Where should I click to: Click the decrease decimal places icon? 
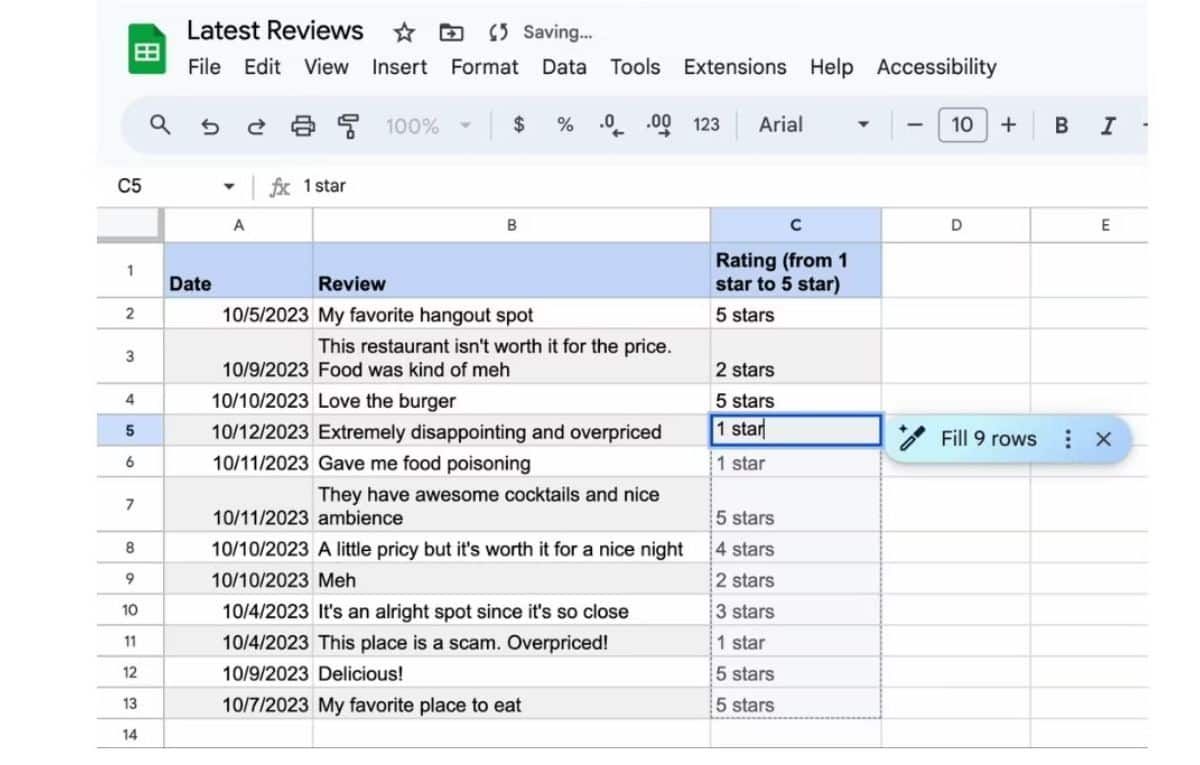coord(609,125)
